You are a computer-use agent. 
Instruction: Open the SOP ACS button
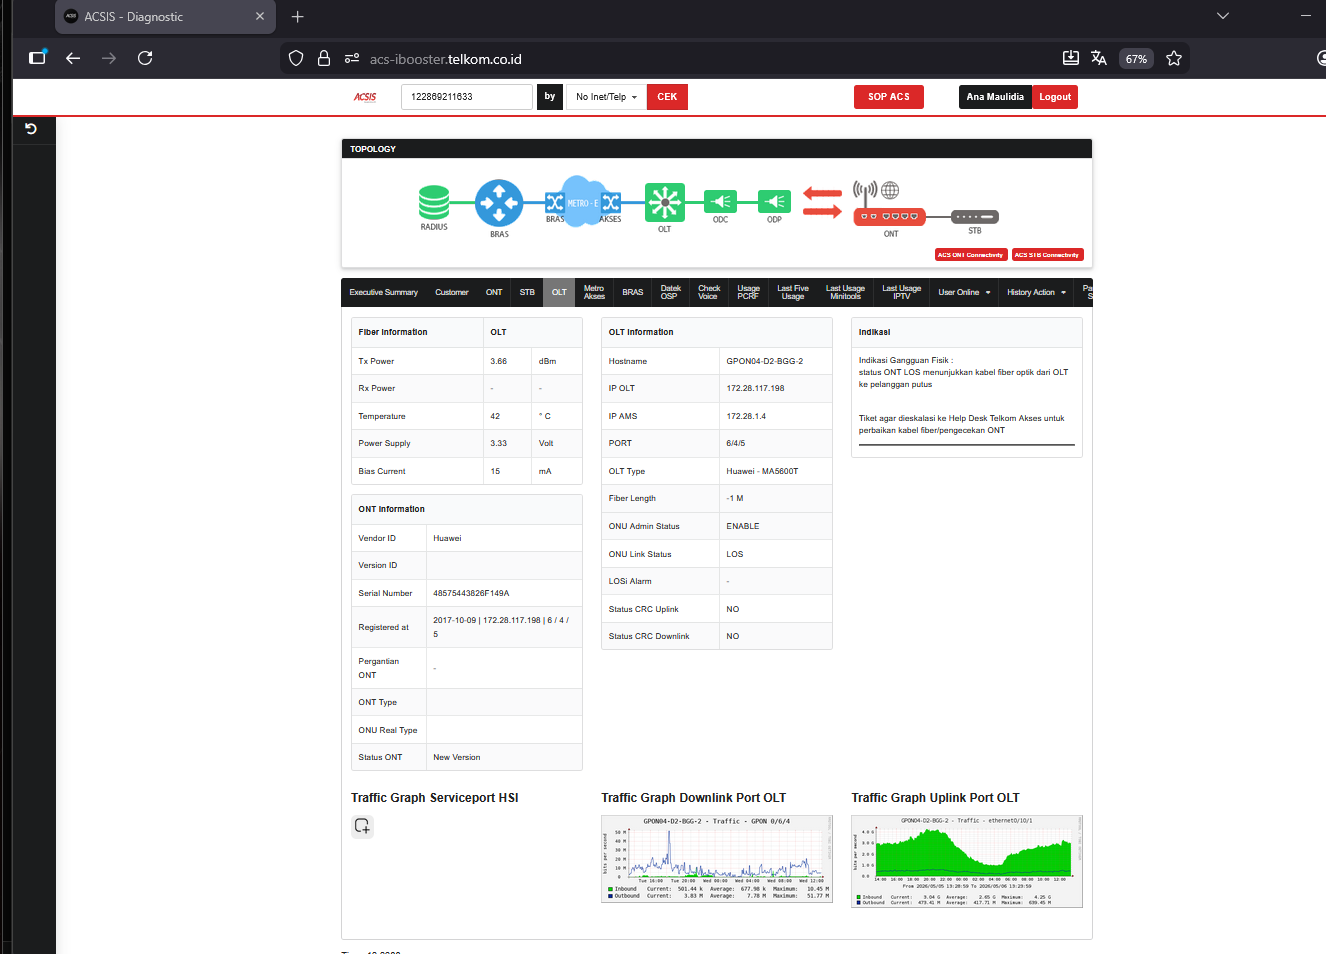(x=889, y=97)
